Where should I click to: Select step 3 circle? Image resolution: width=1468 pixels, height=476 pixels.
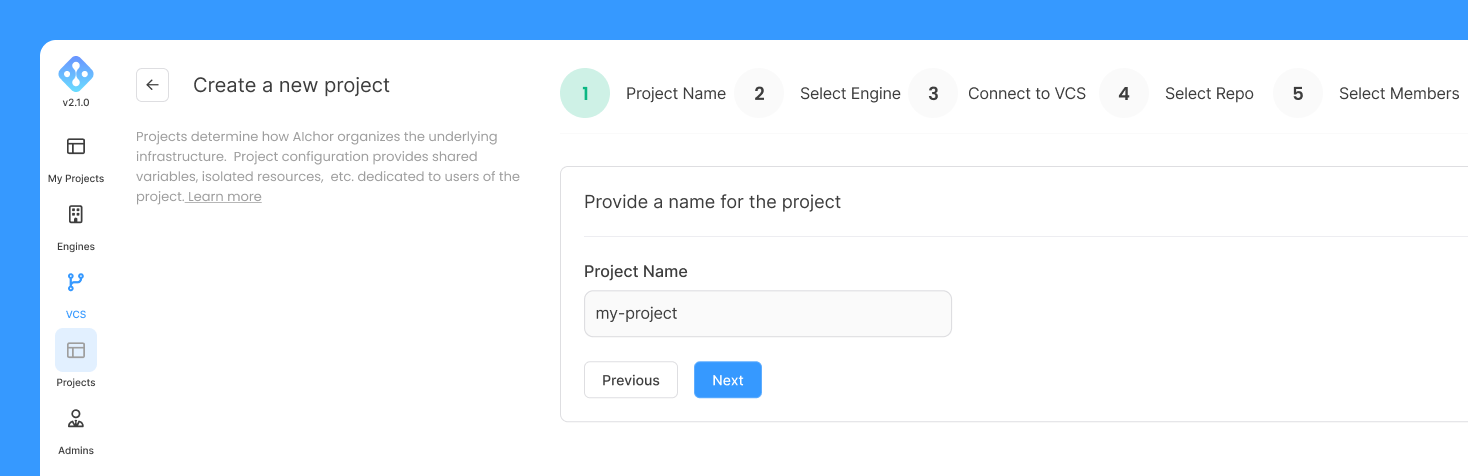pos(933,93)
